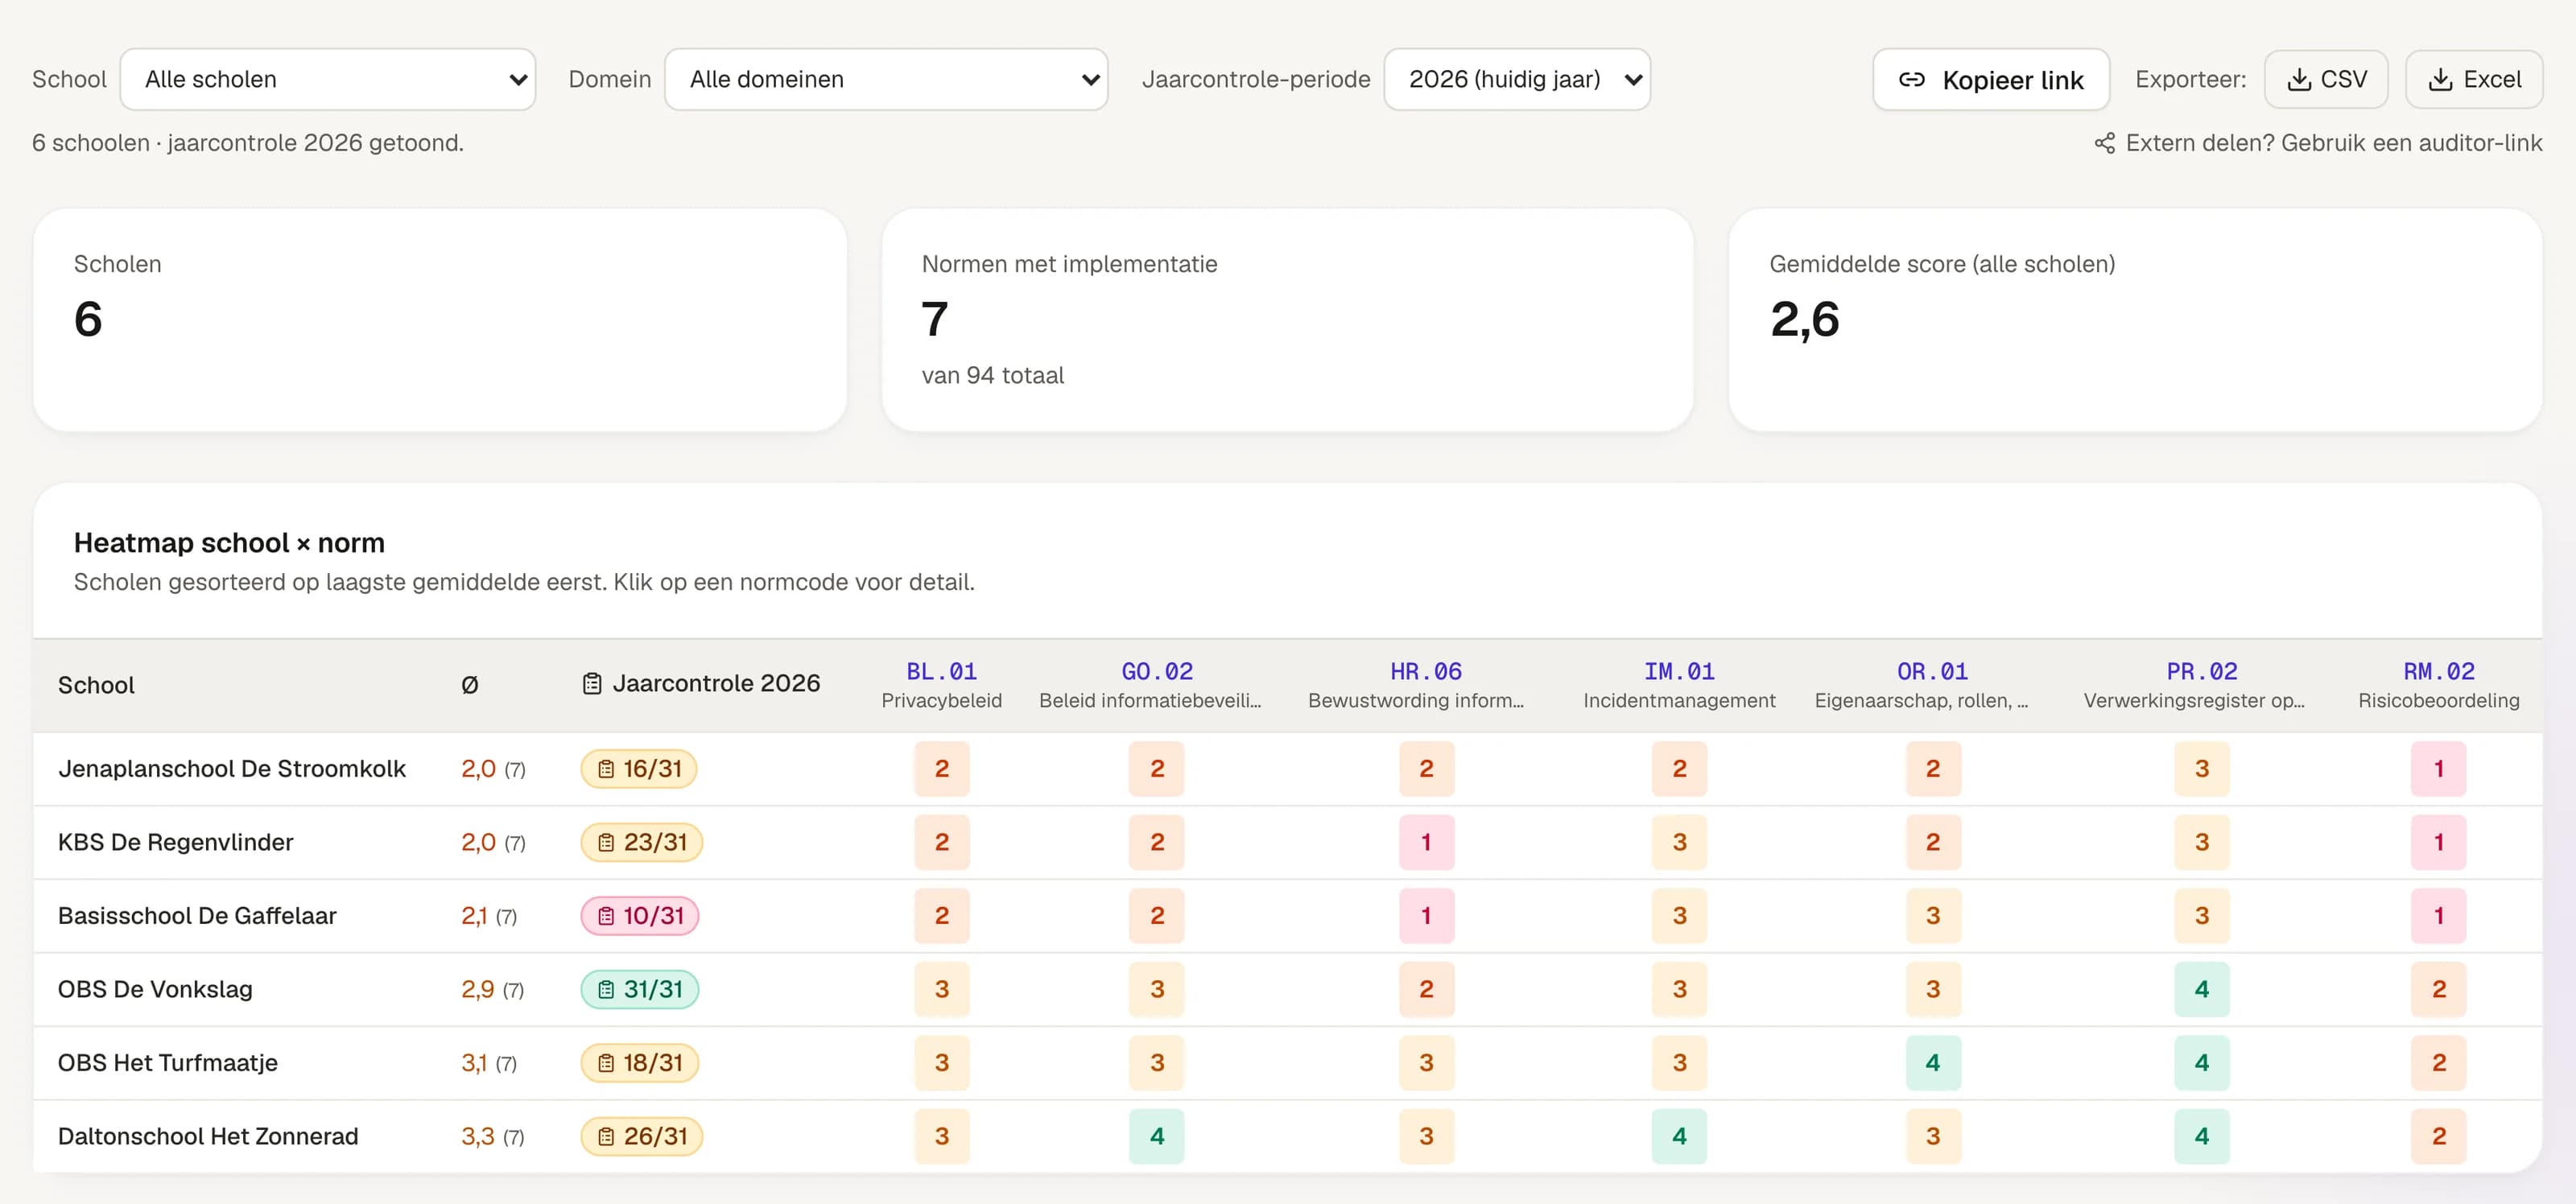The image size is (2576, 1204).
Task: Click the link icon in Kopieer link
Action: point(1911,80)
